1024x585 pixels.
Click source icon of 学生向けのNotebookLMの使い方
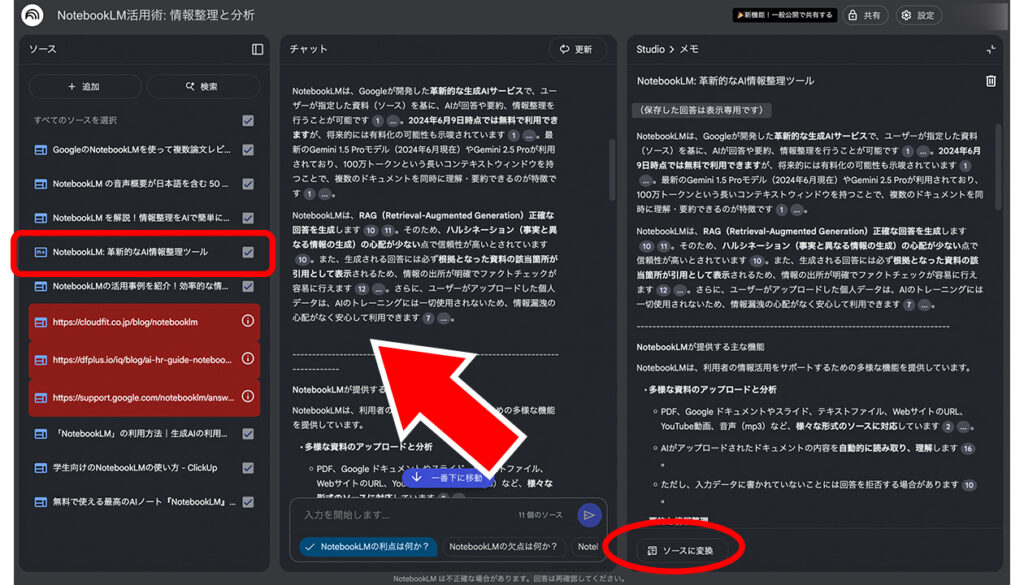(40, 468)
